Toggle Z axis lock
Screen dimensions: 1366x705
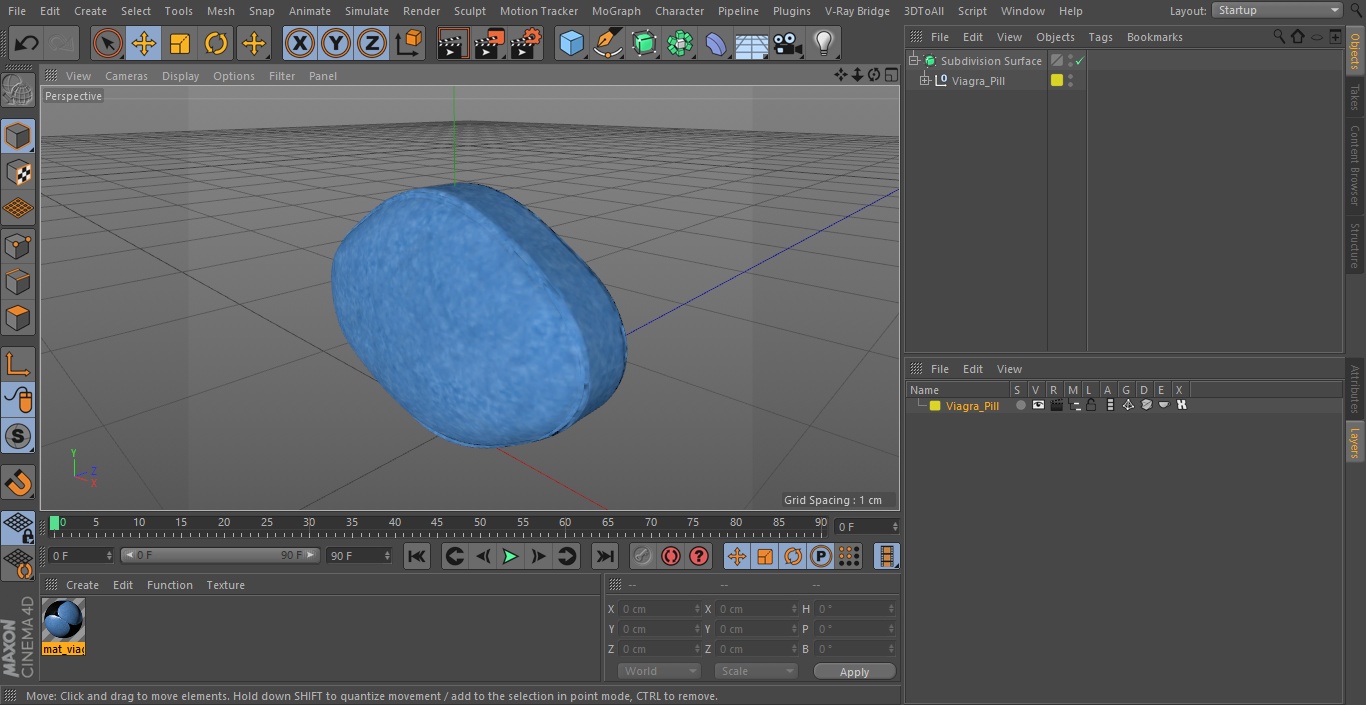pos(372,43)
